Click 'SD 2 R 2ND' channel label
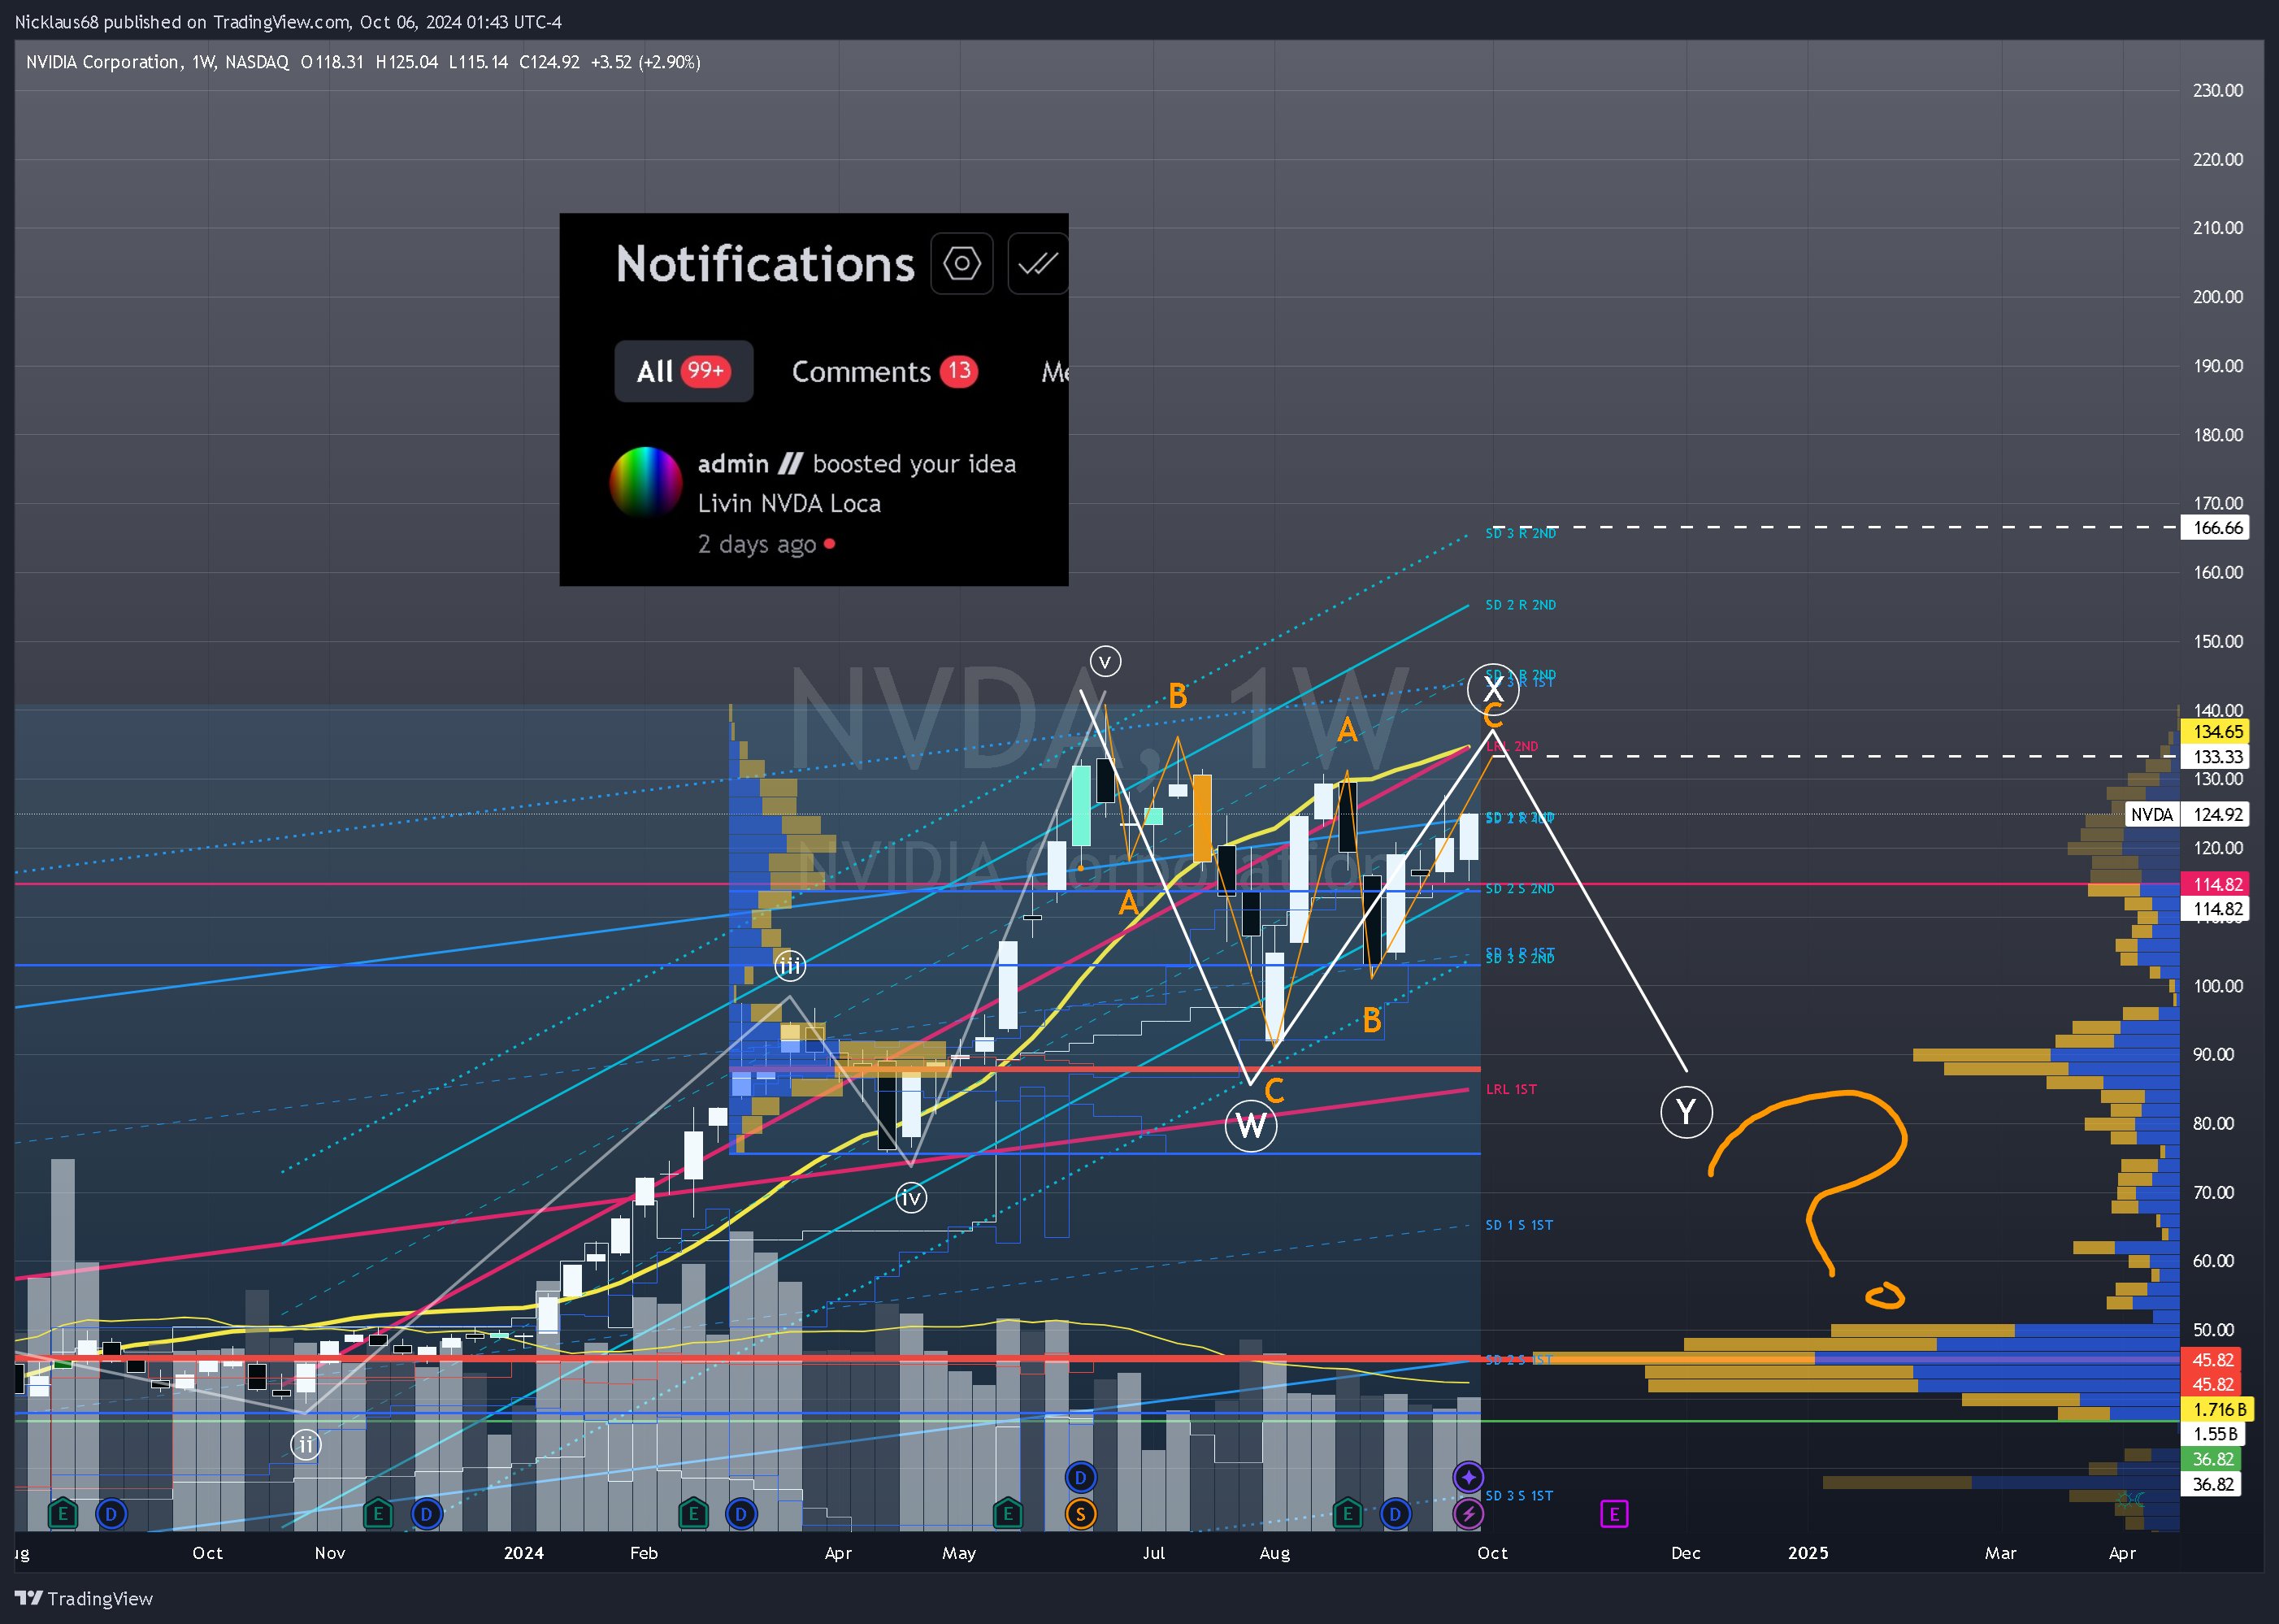Screen dimensions: 2279x1624 click(x=1521, y=605)
